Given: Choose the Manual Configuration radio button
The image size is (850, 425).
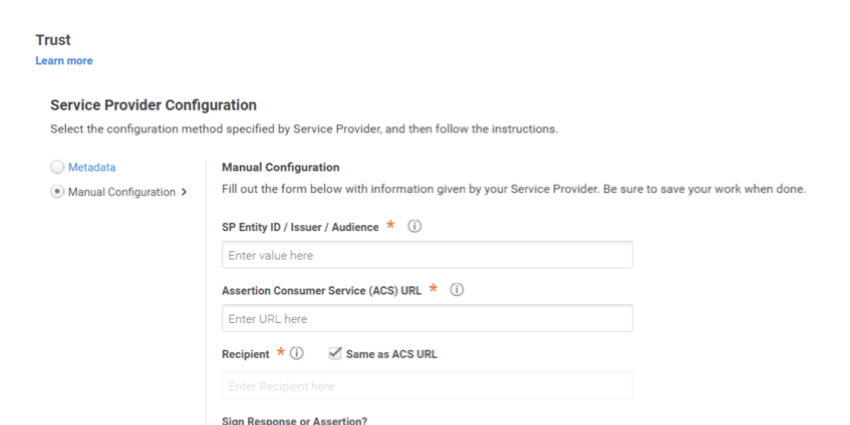Looking at the screenshot, I should click(x=57, y=192).
